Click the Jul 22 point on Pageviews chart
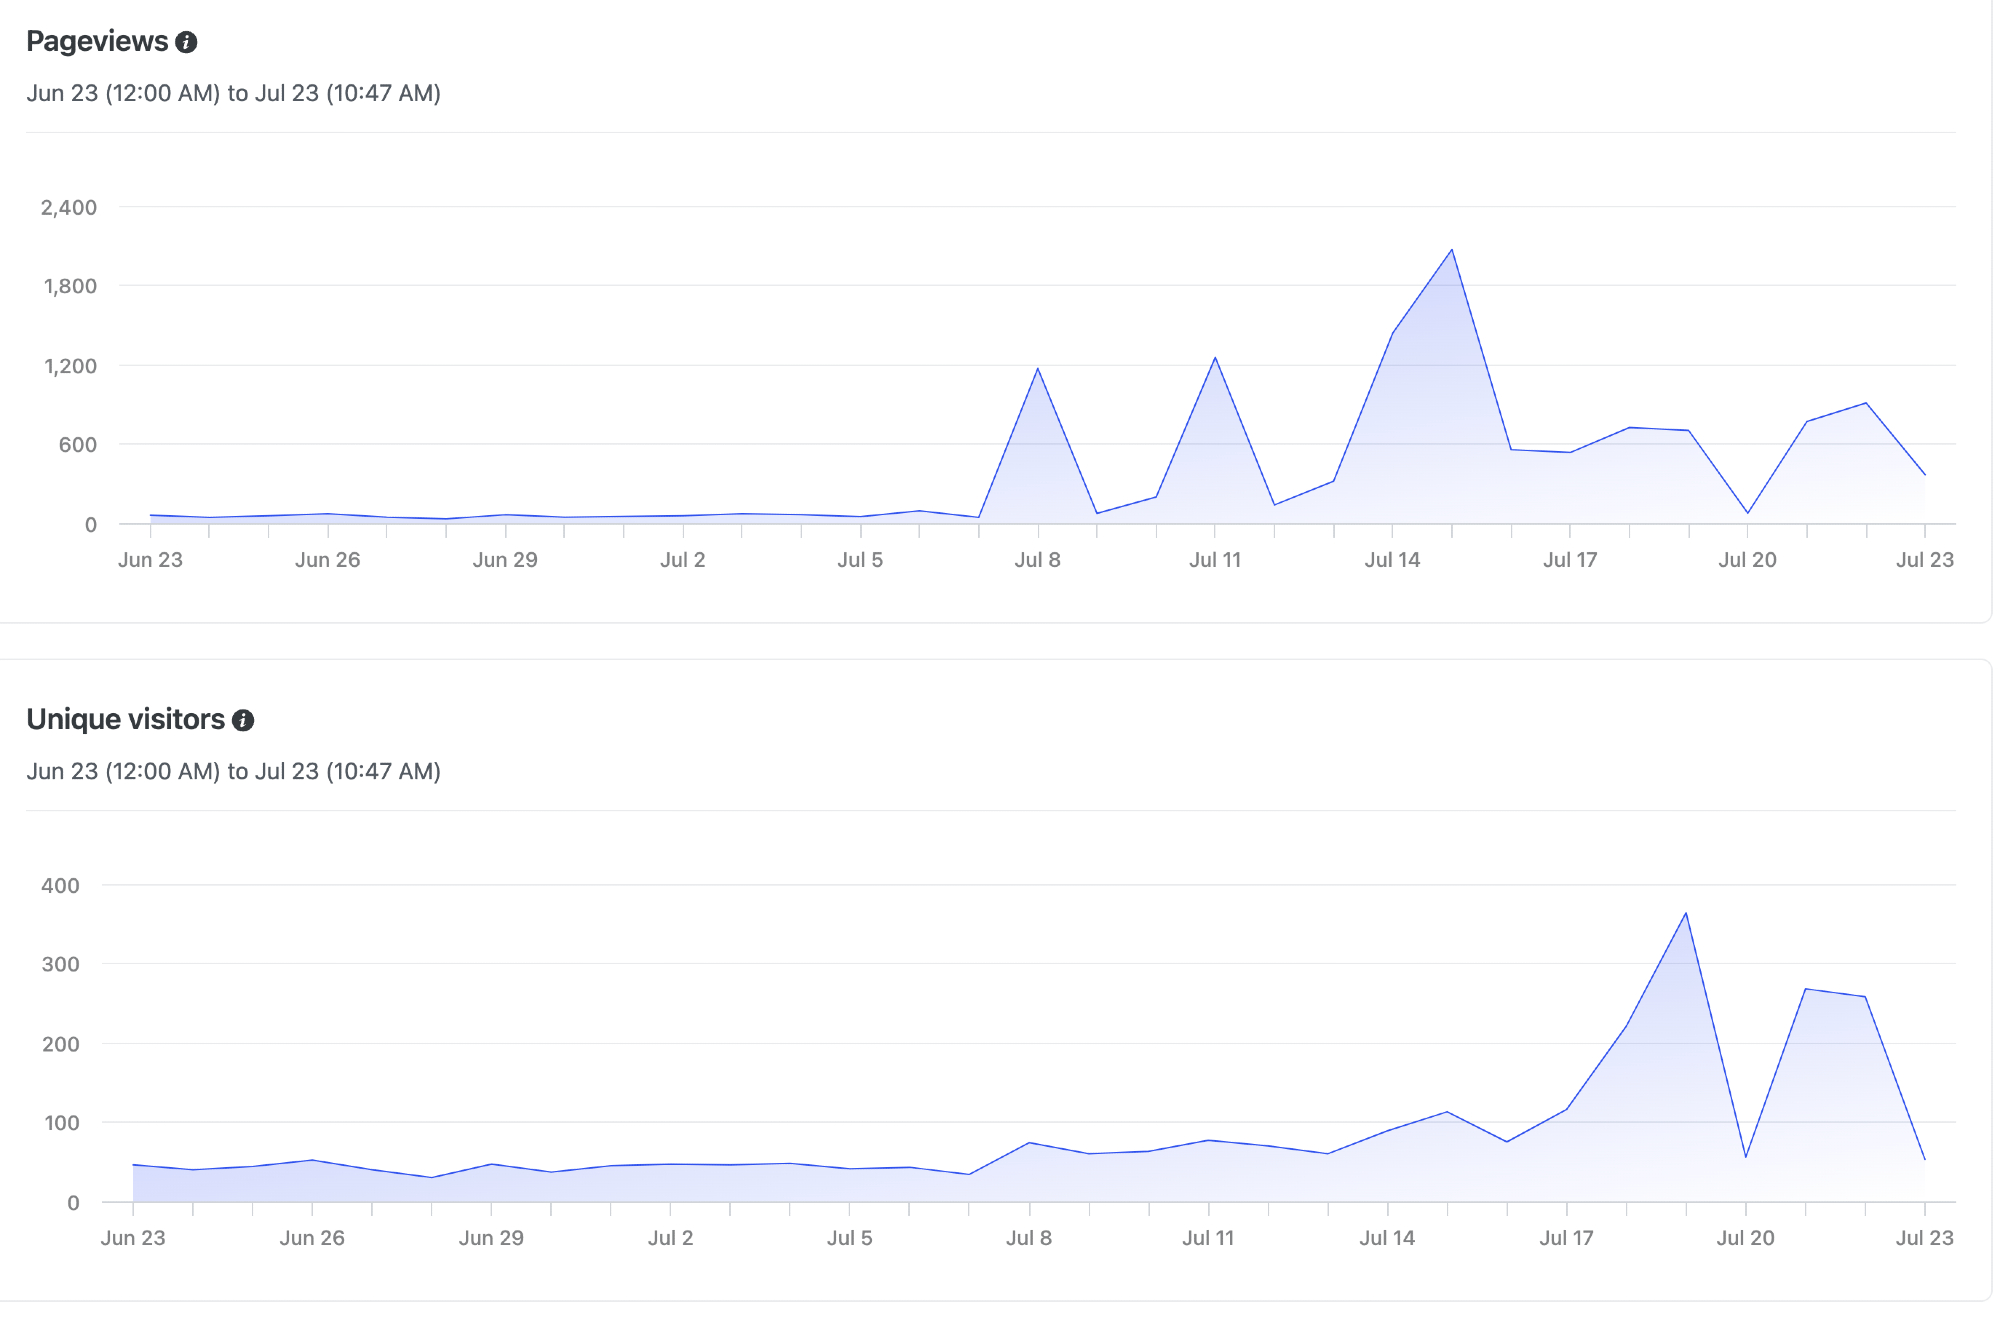Viewport: 2000px width, 1320px height. (x=1865, y=403)
